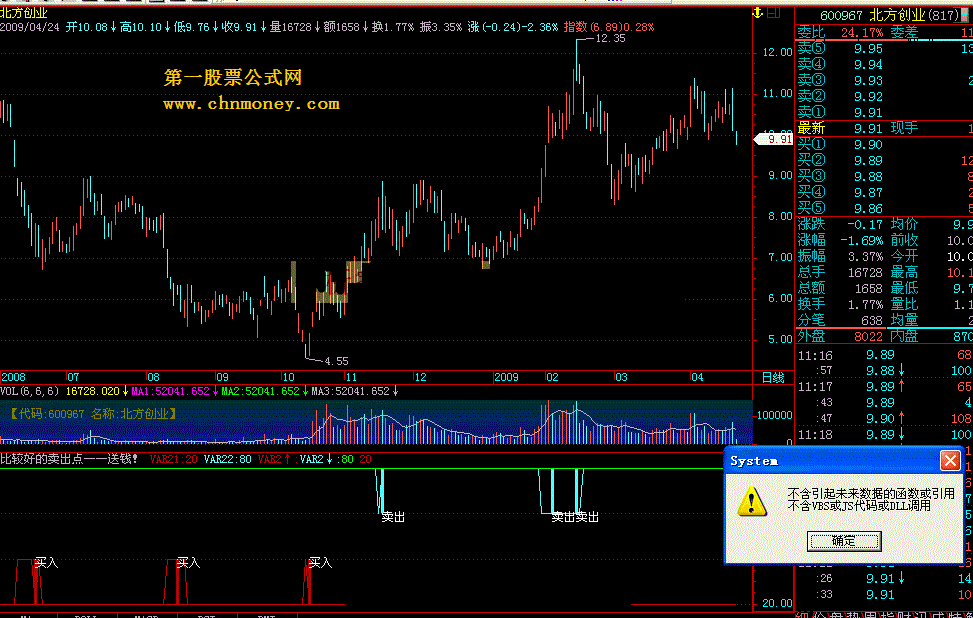The height and width of the screenshot is (618, 973).
Task: Click the 分笔 638 row
Action: pyautogui.click(x=840, y=321)
